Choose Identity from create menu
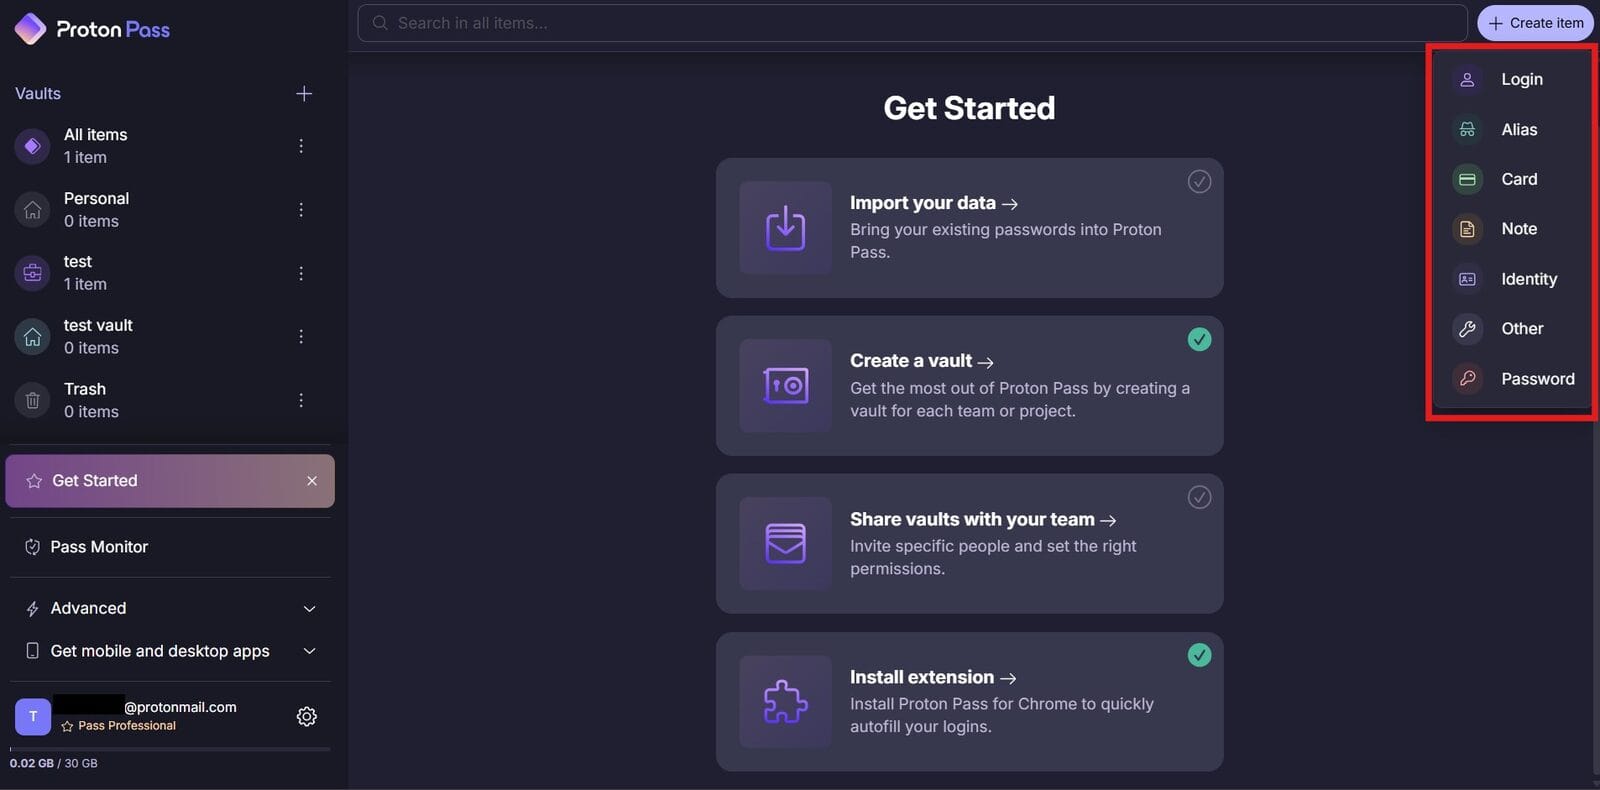Viewport: 1600px width, 790px height. [x=1511, y=279]
